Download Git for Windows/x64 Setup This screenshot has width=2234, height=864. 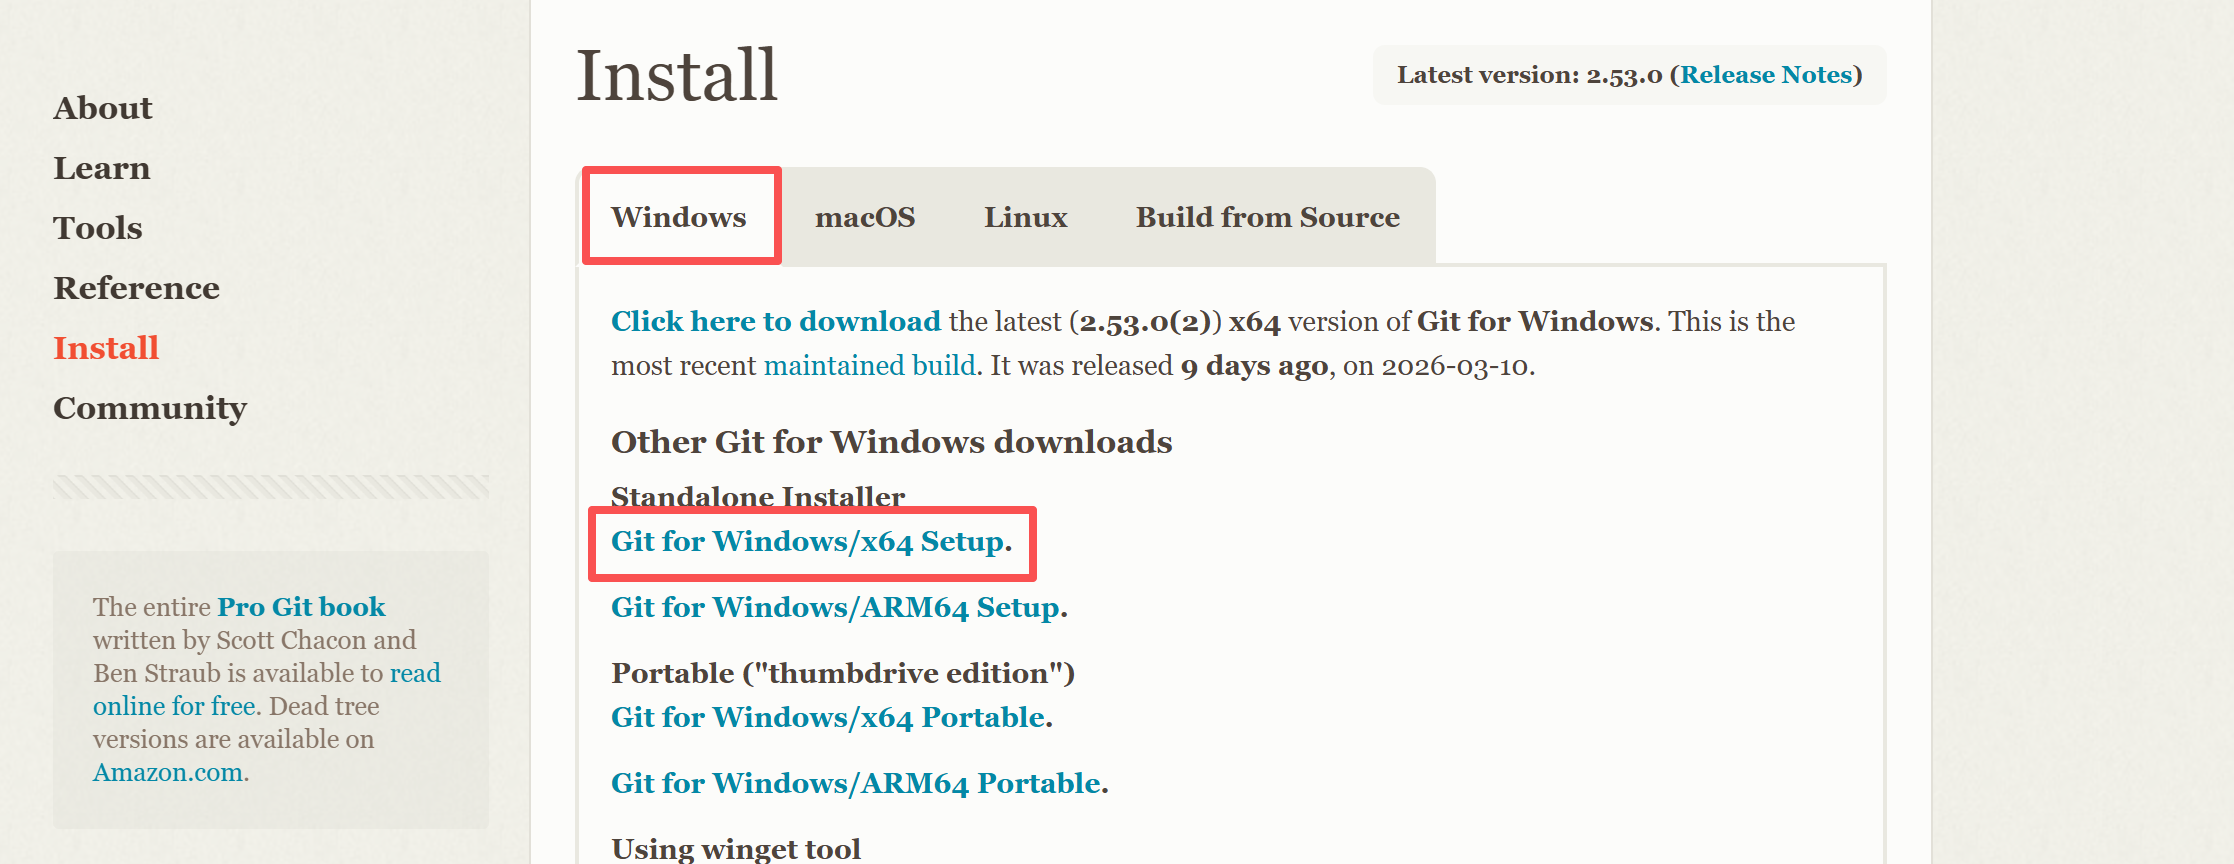click(808, 542)
